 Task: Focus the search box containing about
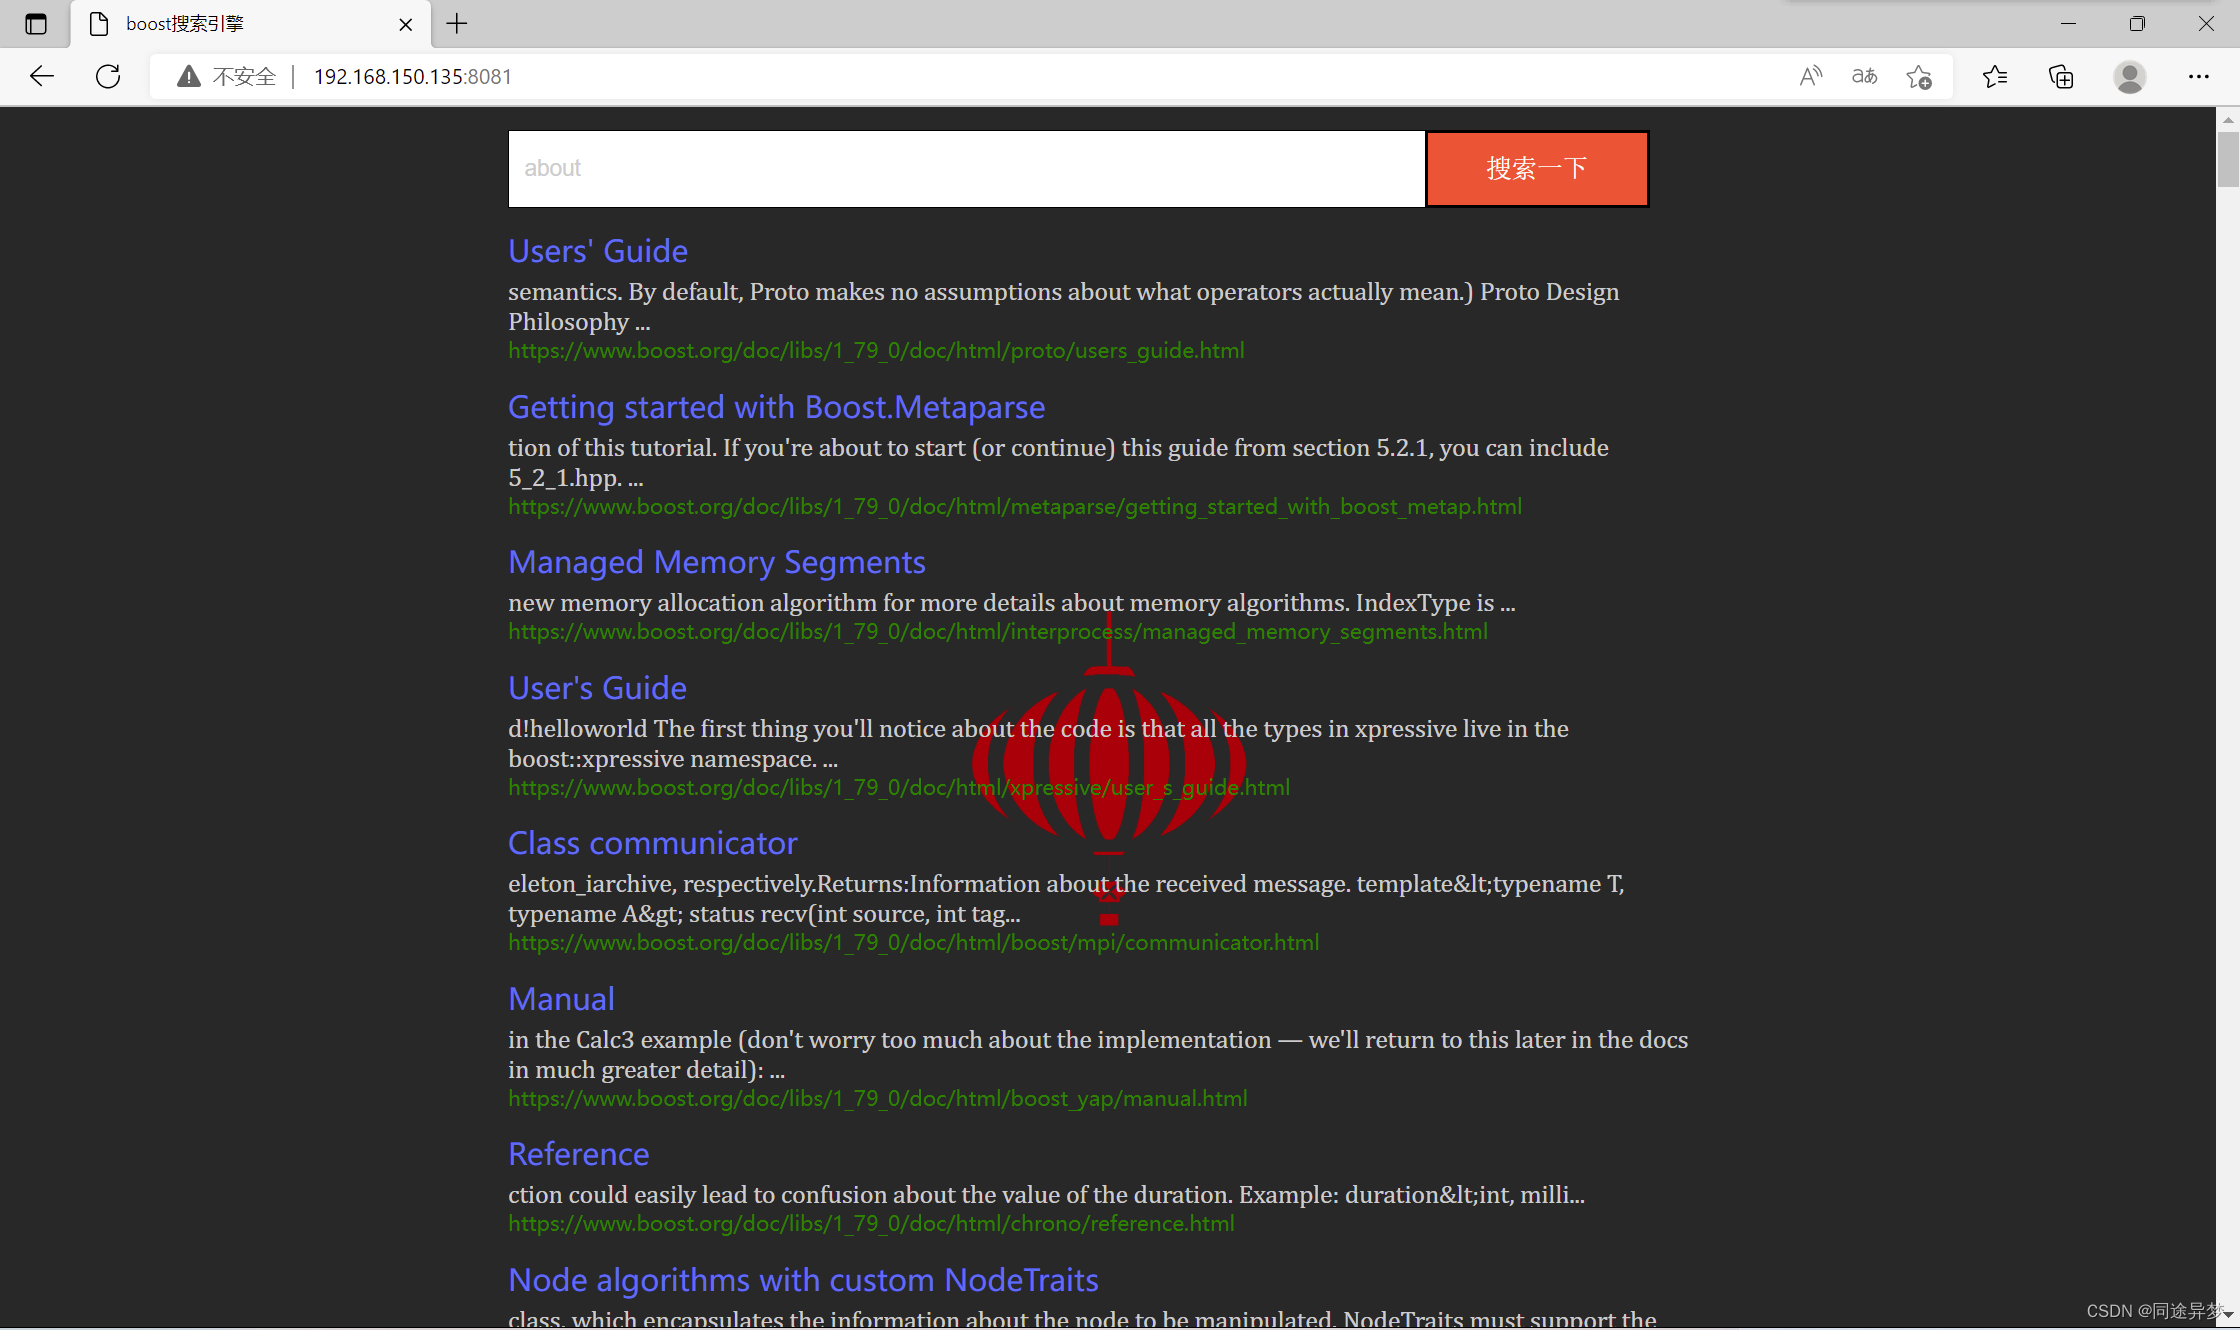point(965,168)
